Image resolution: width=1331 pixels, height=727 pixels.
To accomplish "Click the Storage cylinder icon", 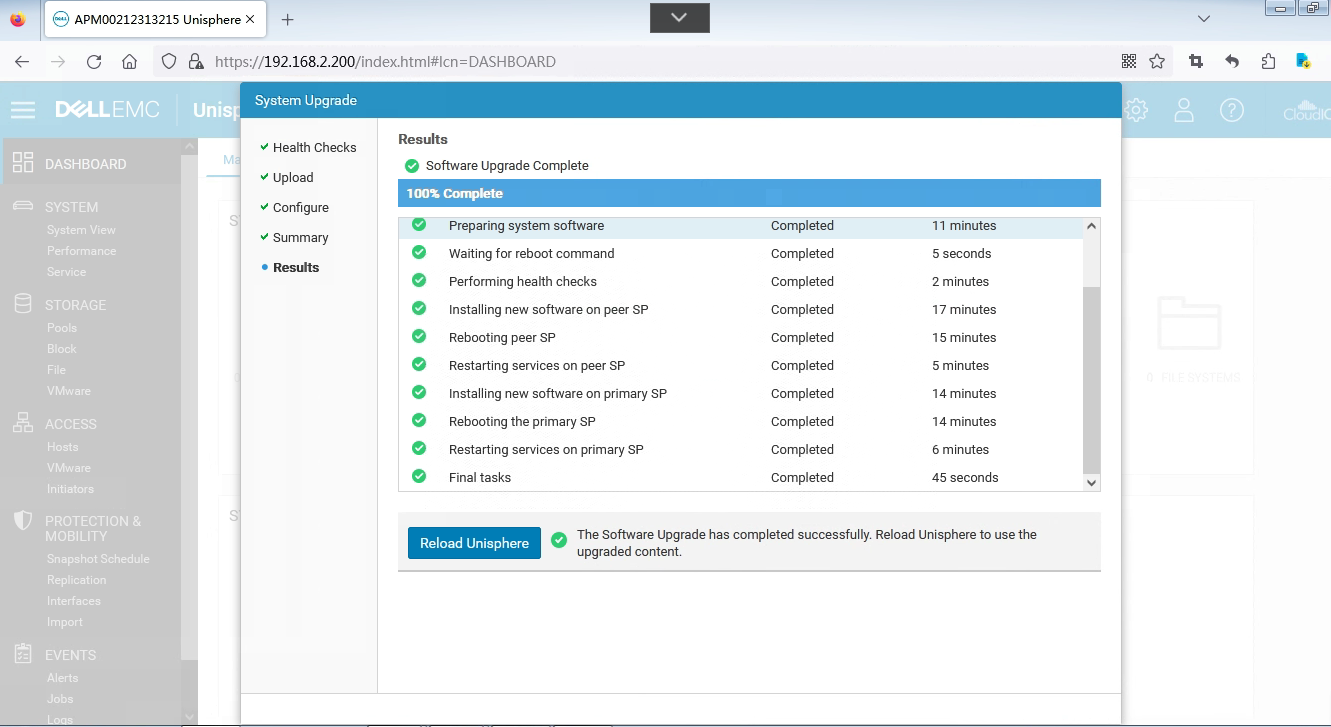I will pos(23,304).
